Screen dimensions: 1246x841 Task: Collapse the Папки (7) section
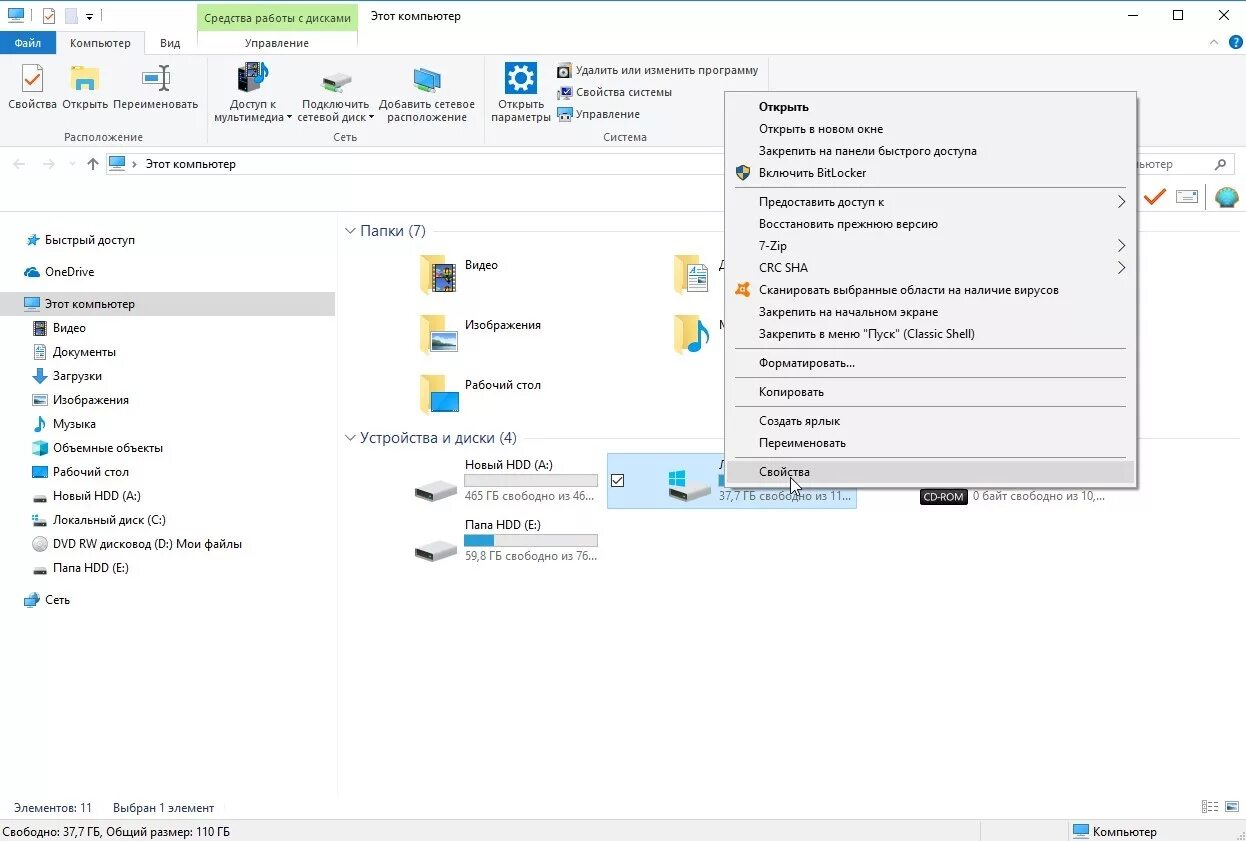(350, 231)
